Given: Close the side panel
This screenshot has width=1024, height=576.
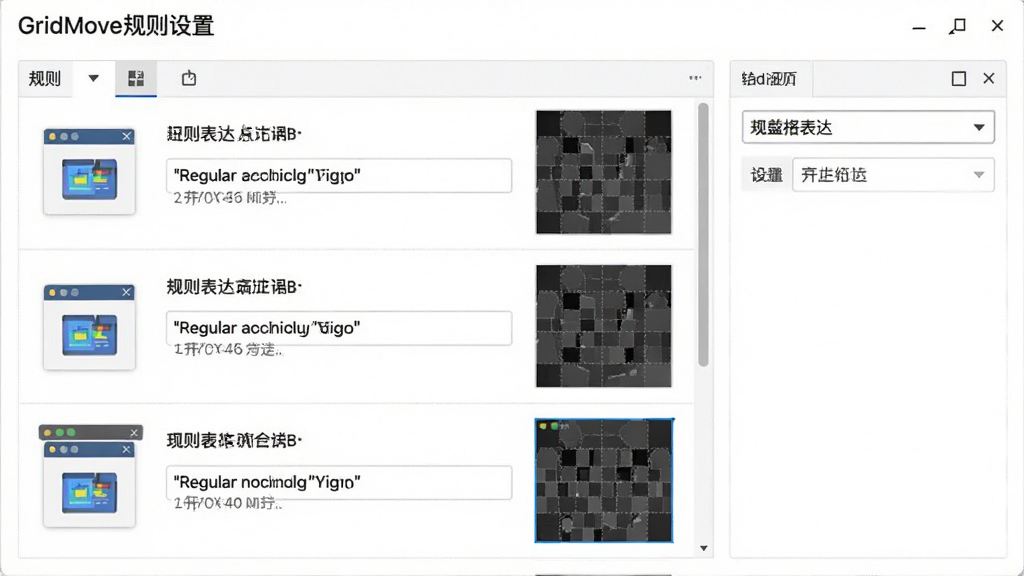Looking at the screenshot, I should [989, 78].
